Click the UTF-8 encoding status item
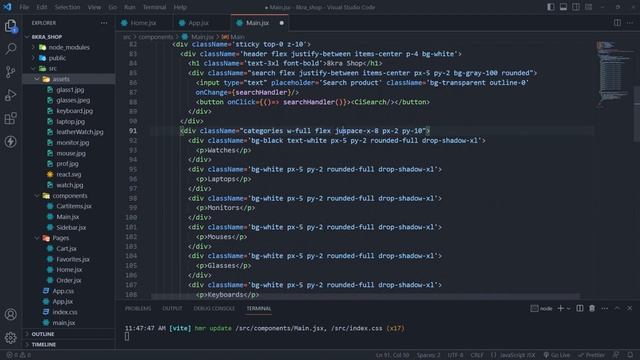 (x=456, y=355)
